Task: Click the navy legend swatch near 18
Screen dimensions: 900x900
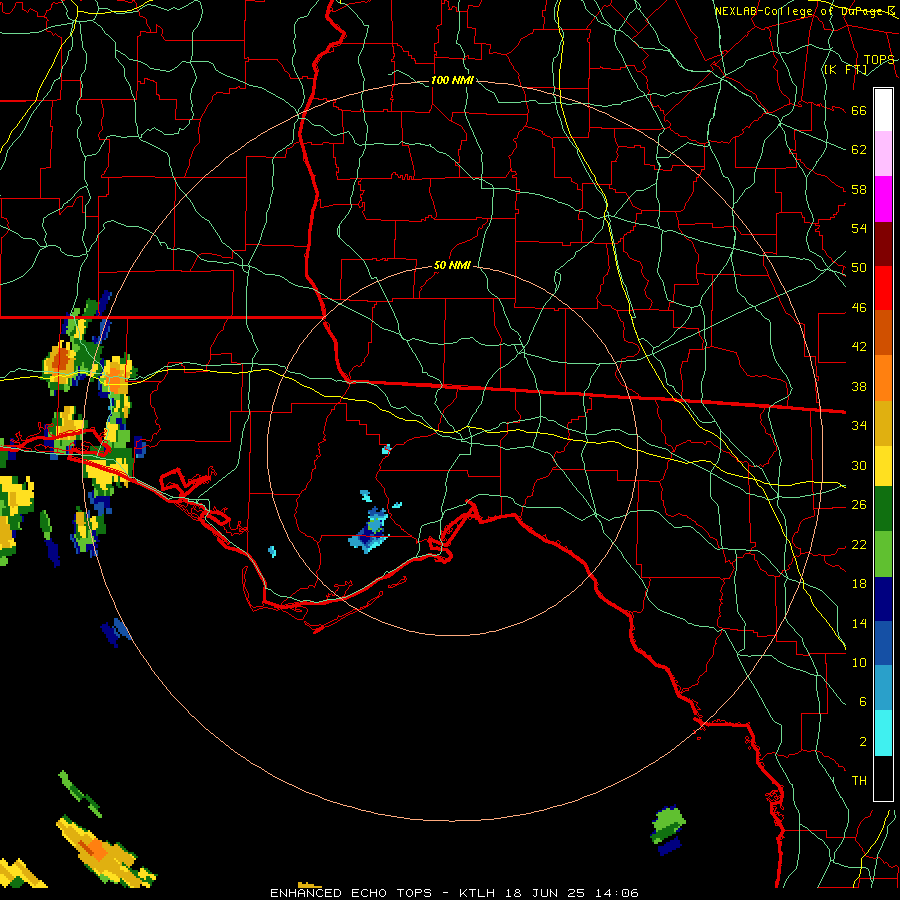Action: coord(883,599)
